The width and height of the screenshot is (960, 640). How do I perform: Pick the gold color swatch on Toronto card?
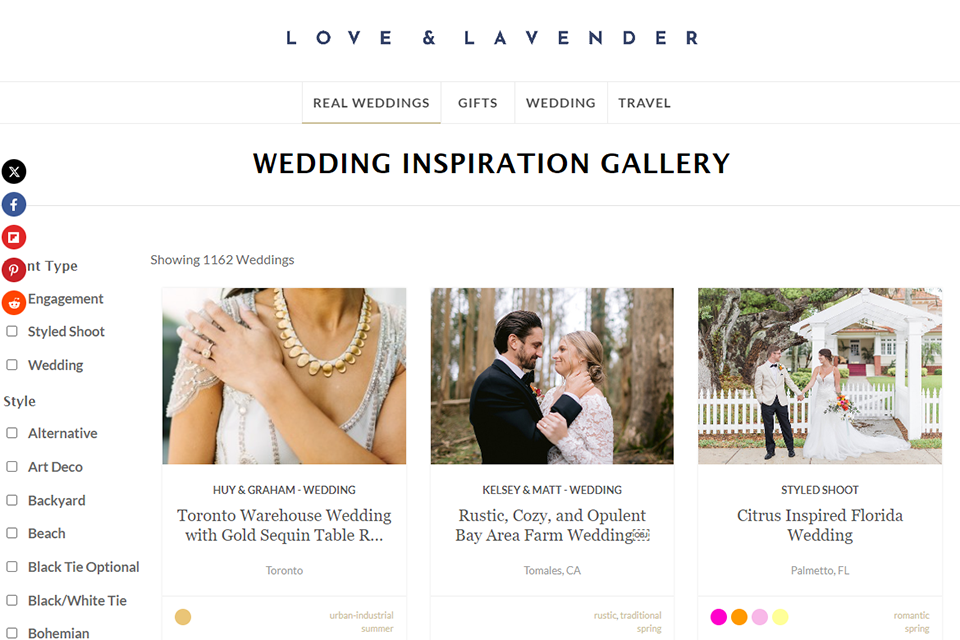[183, 617]
